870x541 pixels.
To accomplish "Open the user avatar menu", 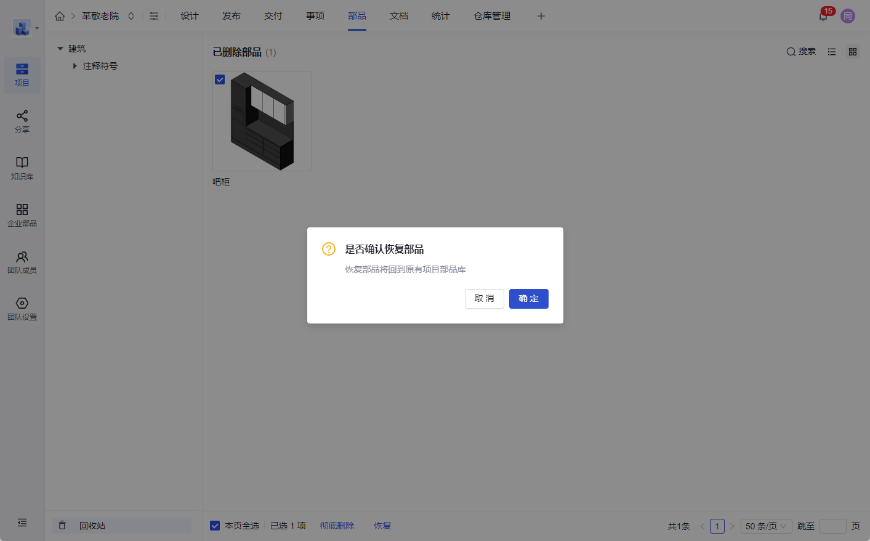I will click(847, 16).
